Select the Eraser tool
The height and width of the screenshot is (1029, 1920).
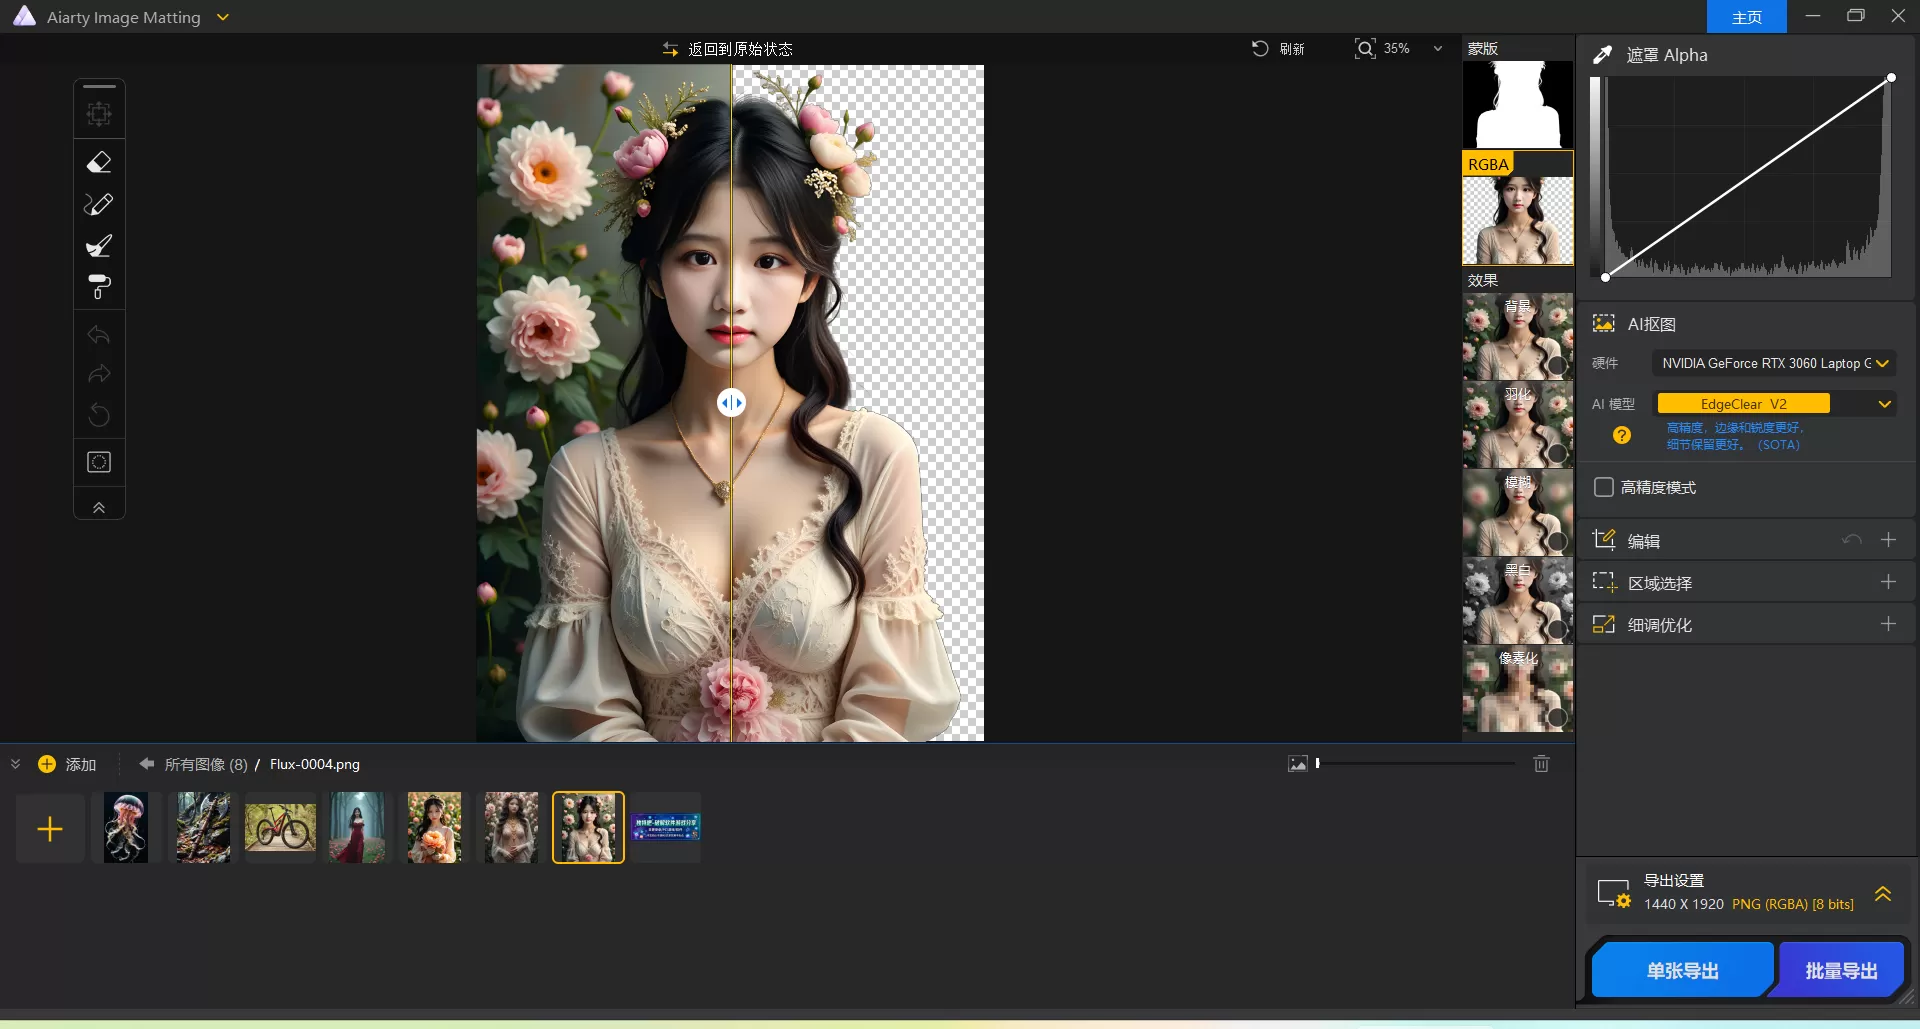(99, 162)
